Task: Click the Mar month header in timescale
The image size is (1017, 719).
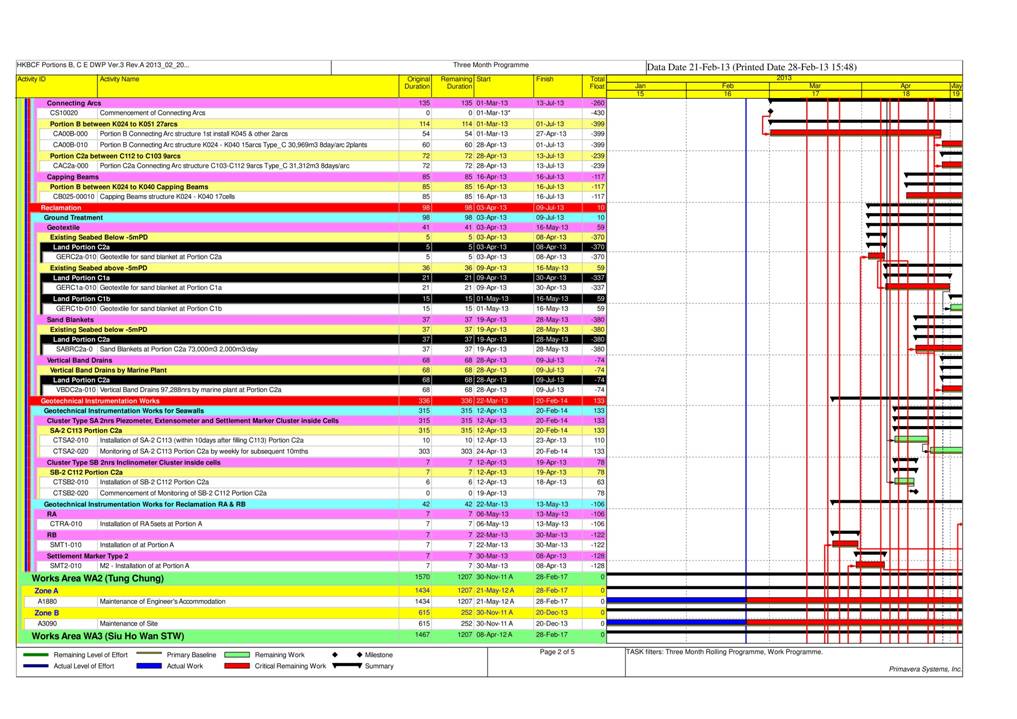Action: (x=815, y=86)
